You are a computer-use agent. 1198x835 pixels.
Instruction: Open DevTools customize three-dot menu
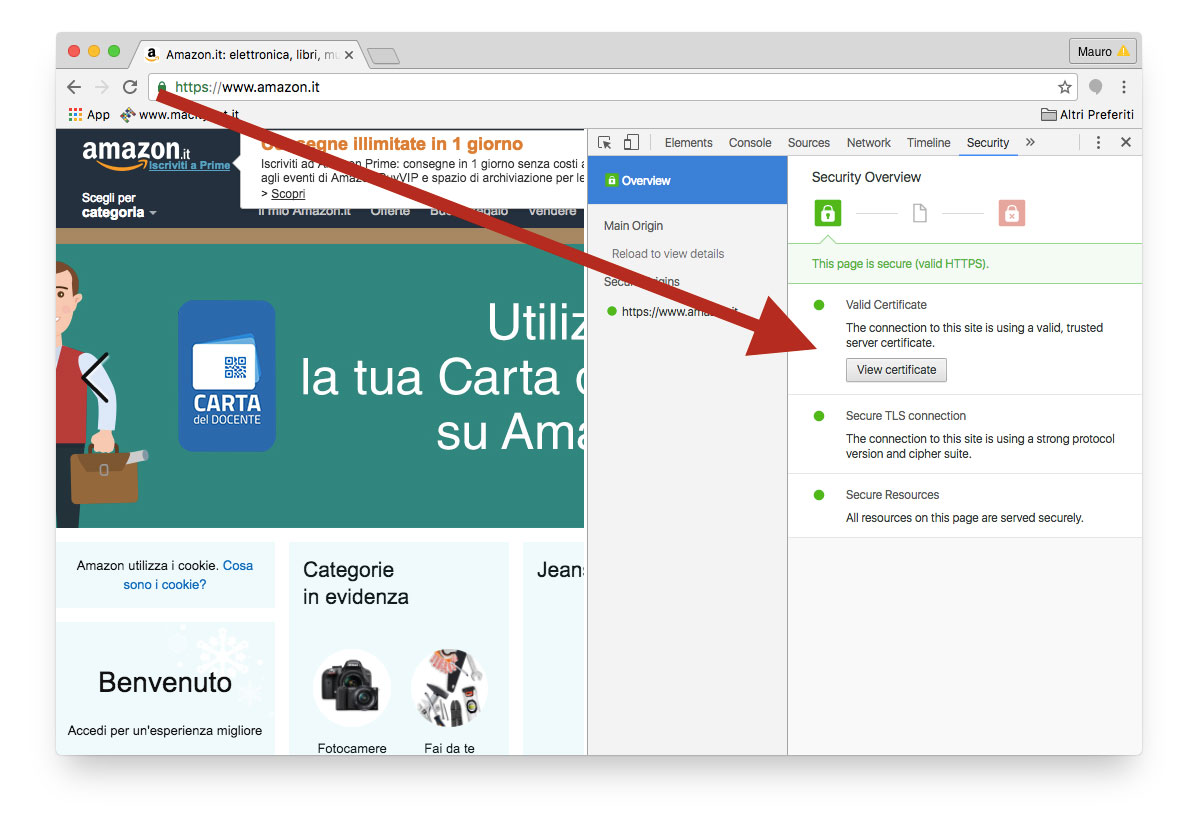coord(1098,143)
